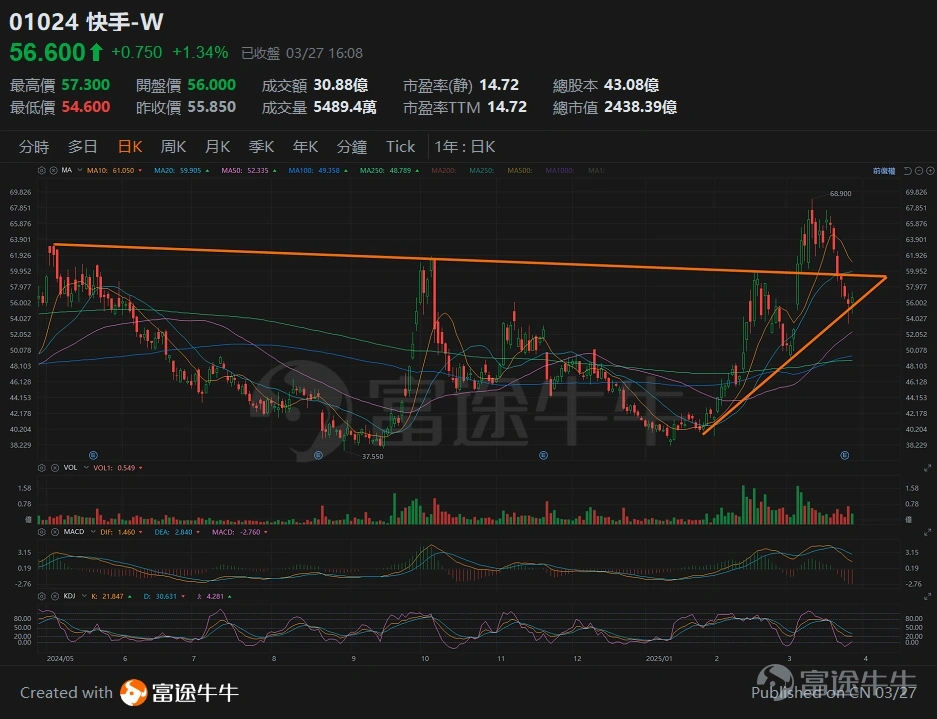Click the MACD value -2.760 label
Viewport: 937px width, 719px height.
pos(240,532)
